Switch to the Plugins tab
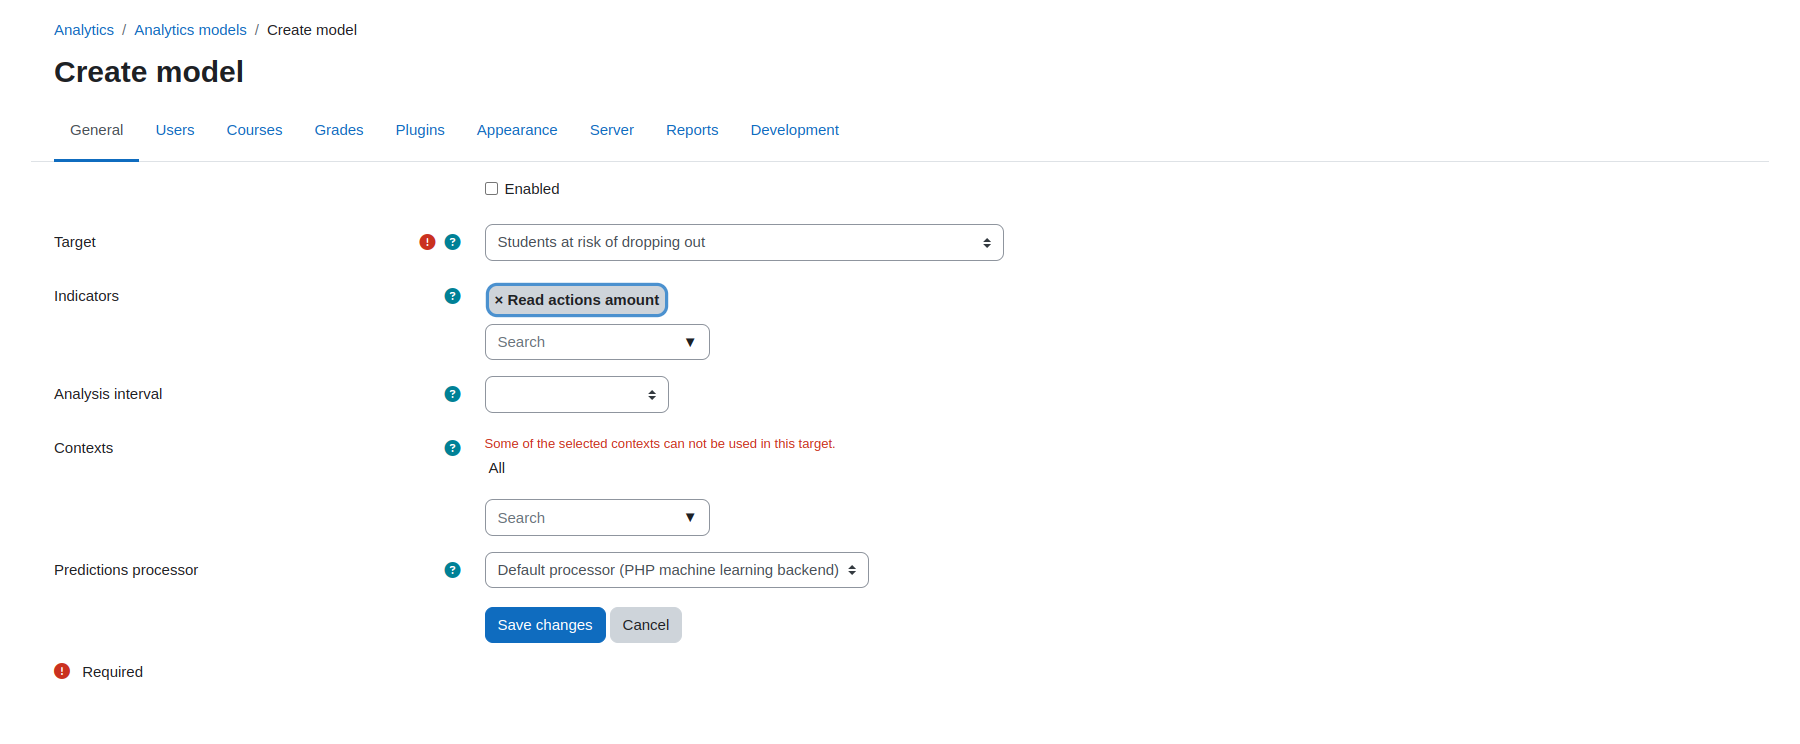1800x744 pixels. click(420, 130)
